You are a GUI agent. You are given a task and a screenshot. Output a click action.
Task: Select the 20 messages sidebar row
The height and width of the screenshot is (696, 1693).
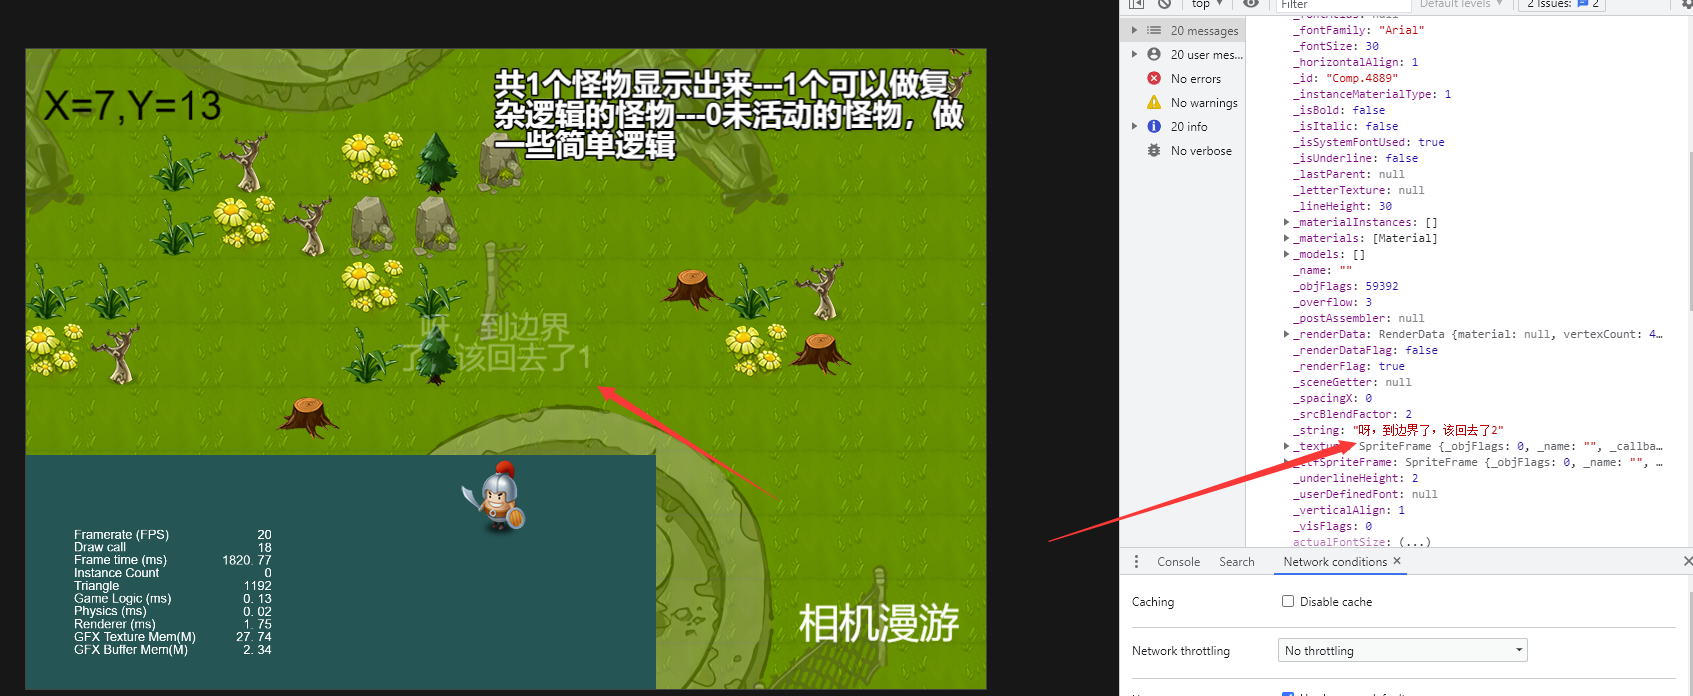[1183, 31]
